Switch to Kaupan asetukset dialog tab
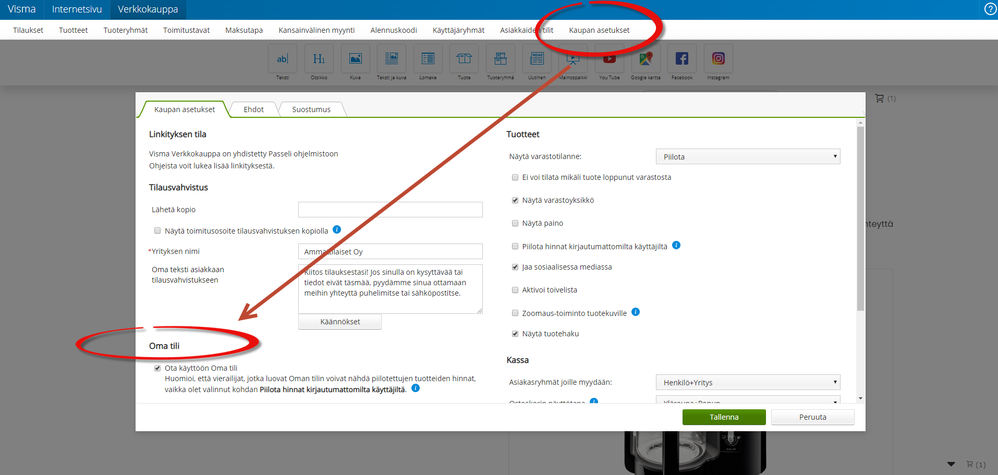This screenshot has height=475, width=998. [185, 110]
